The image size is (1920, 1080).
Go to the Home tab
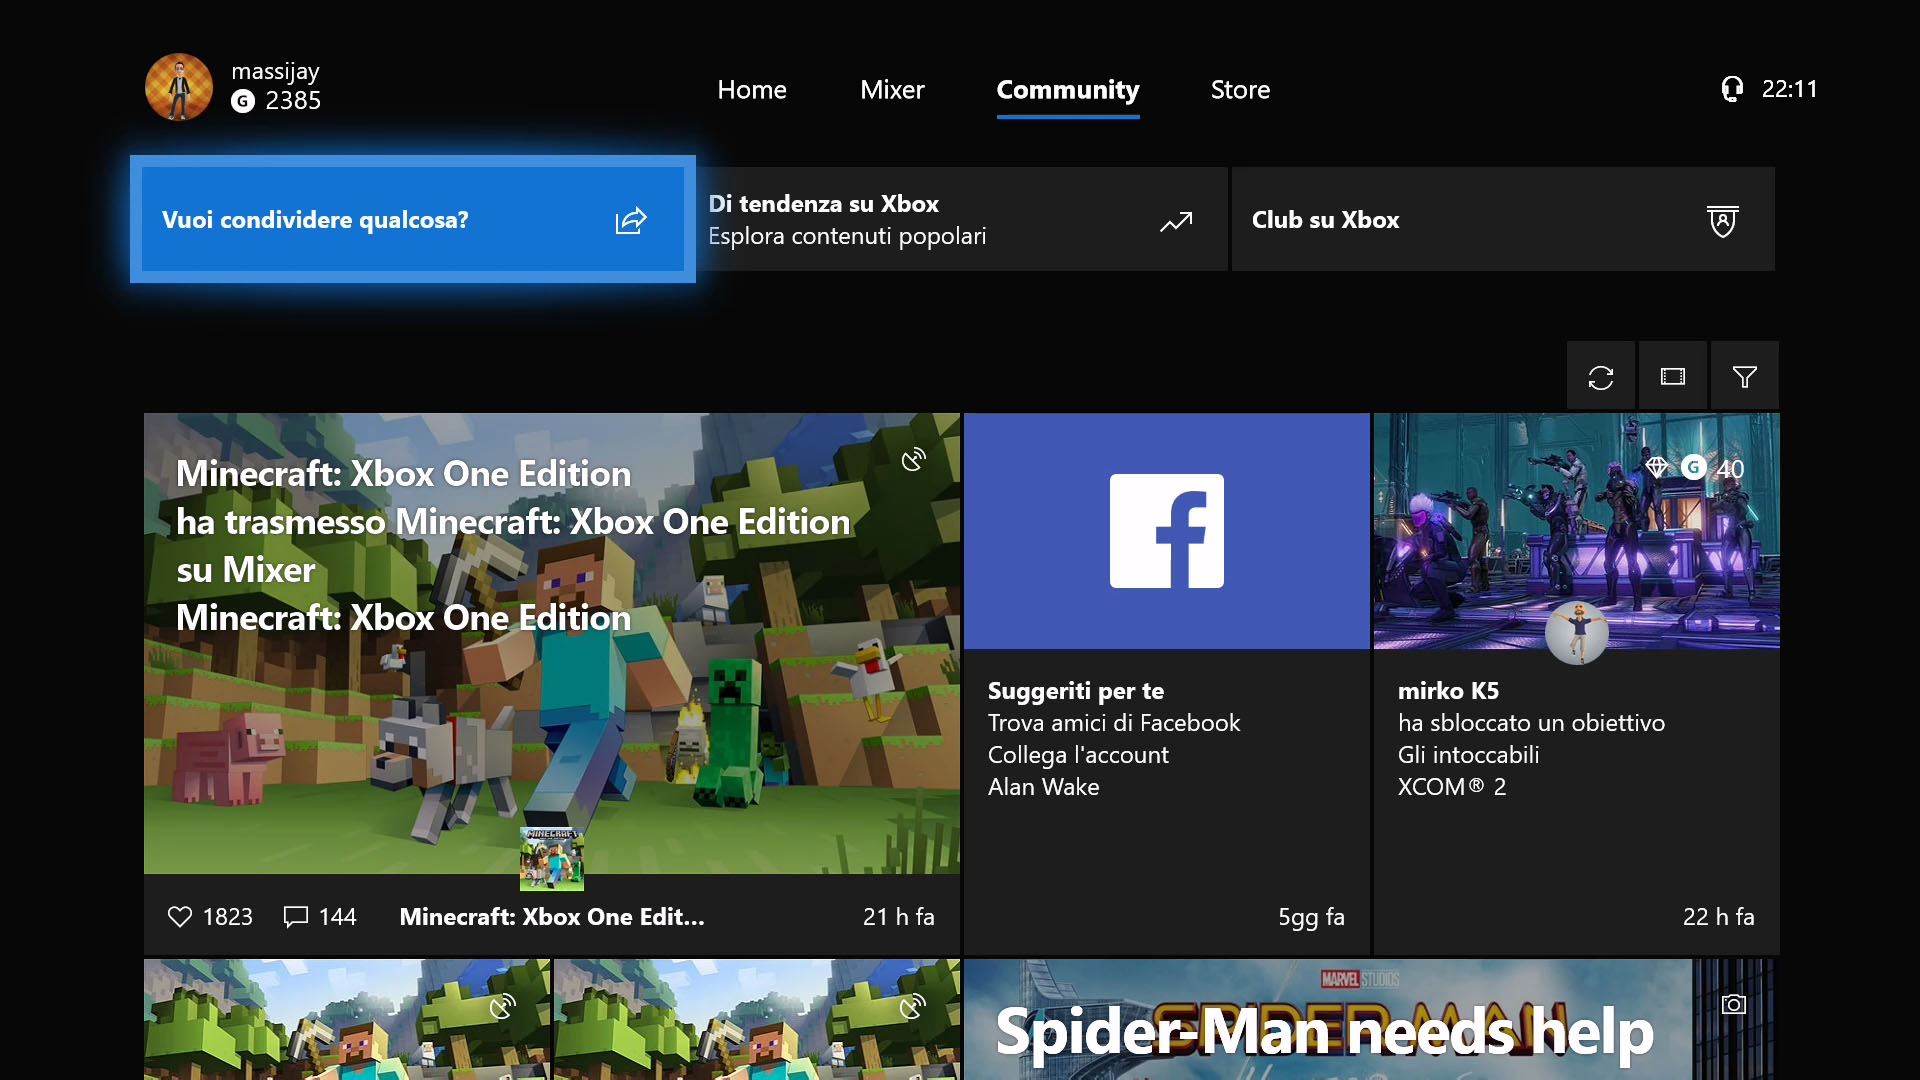[752, 90]
